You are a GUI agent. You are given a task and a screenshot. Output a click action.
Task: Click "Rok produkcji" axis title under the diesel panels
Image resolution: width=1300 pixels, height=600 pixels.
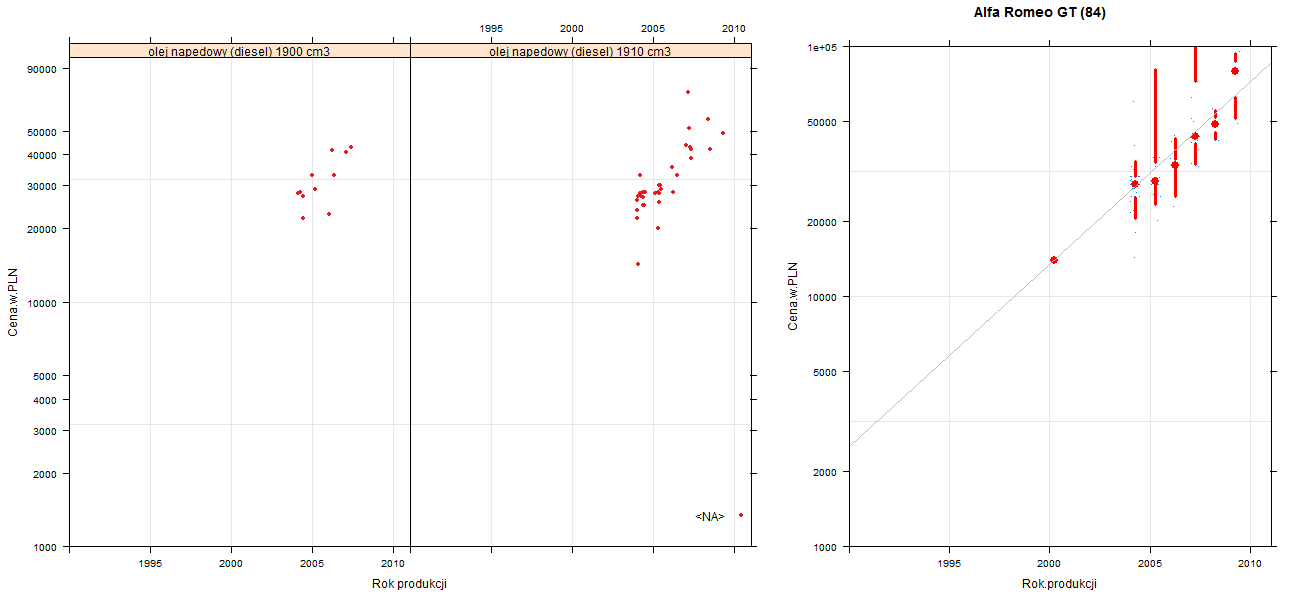(x=411, y=584)
